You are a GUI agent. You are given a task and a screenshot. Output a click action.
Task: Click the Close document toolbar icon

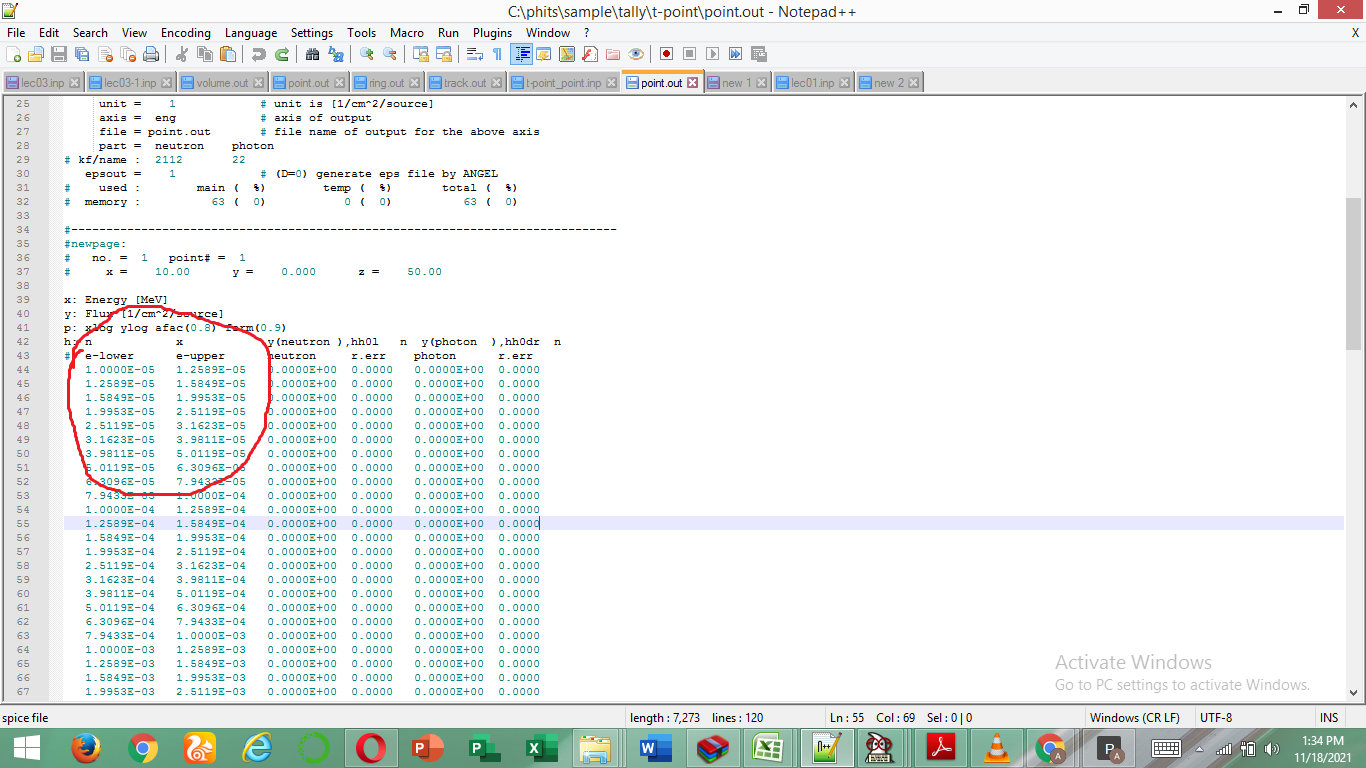click(x=105, y=54)
